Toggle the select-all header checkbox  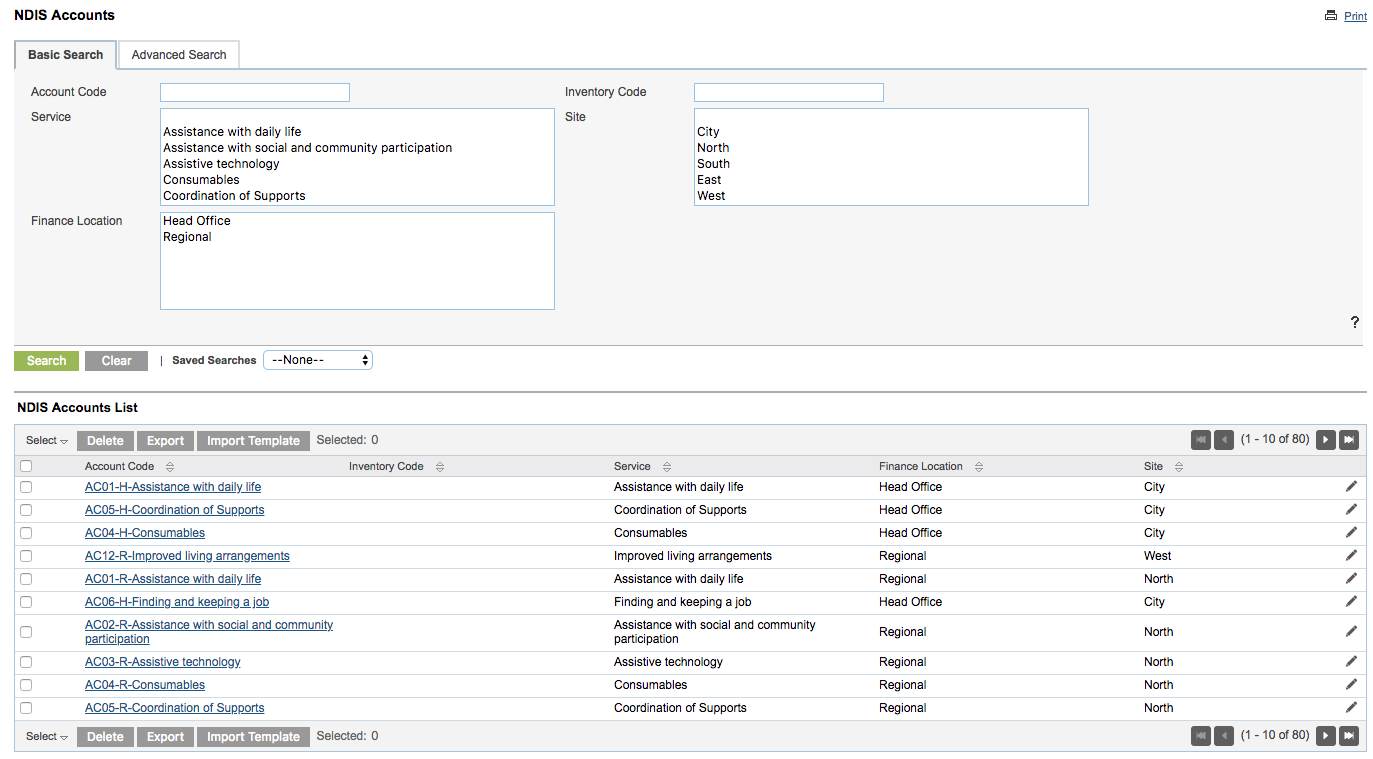pos(26,466)
